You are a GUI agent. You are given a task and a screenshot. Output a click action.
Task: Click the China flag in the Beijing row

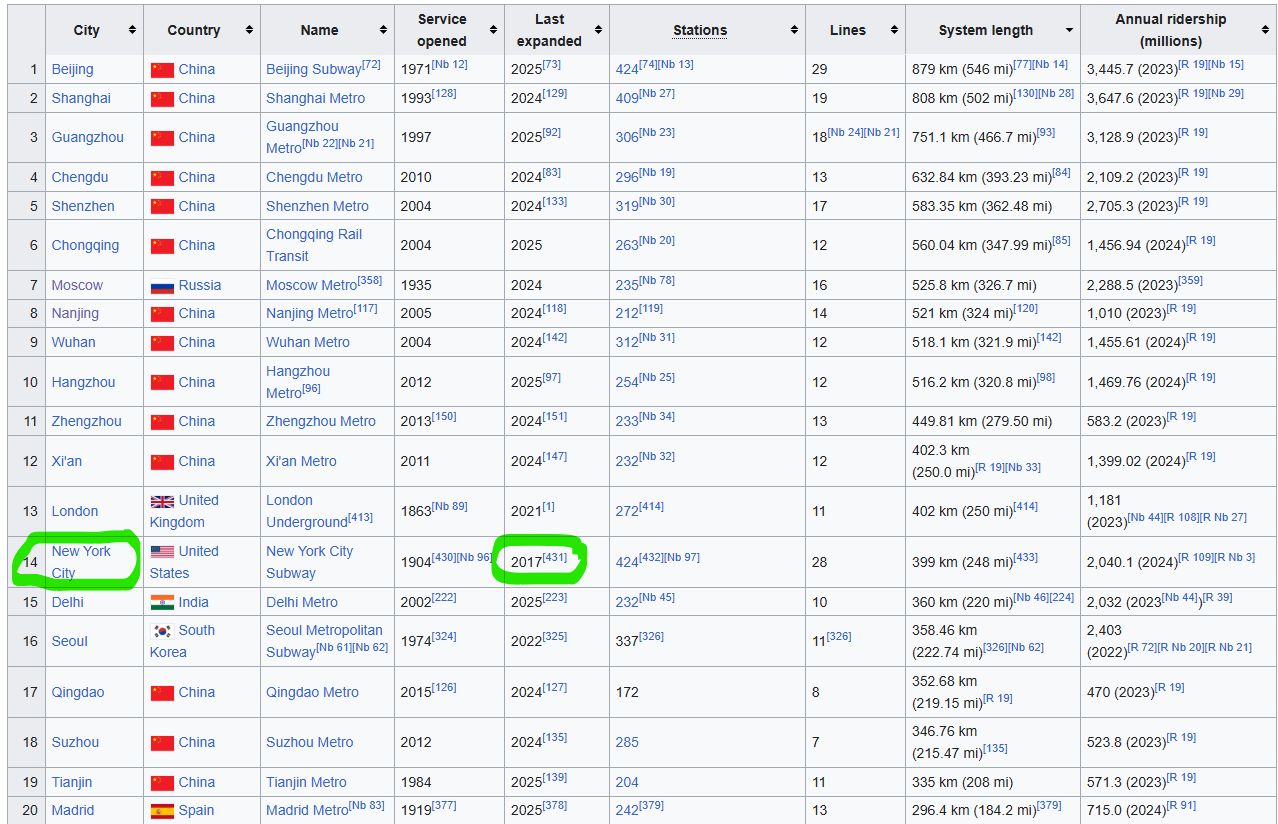[162, 70]
